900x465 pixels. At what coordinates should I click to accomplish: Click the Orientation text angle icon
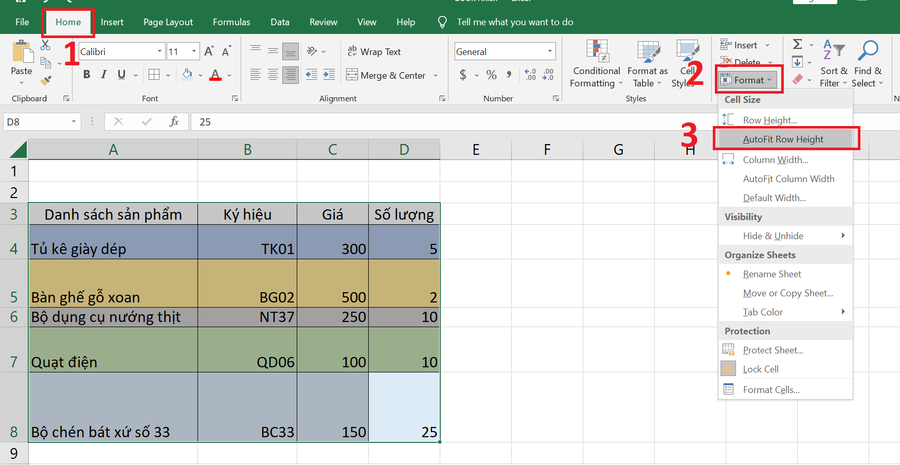pos(312,51)
